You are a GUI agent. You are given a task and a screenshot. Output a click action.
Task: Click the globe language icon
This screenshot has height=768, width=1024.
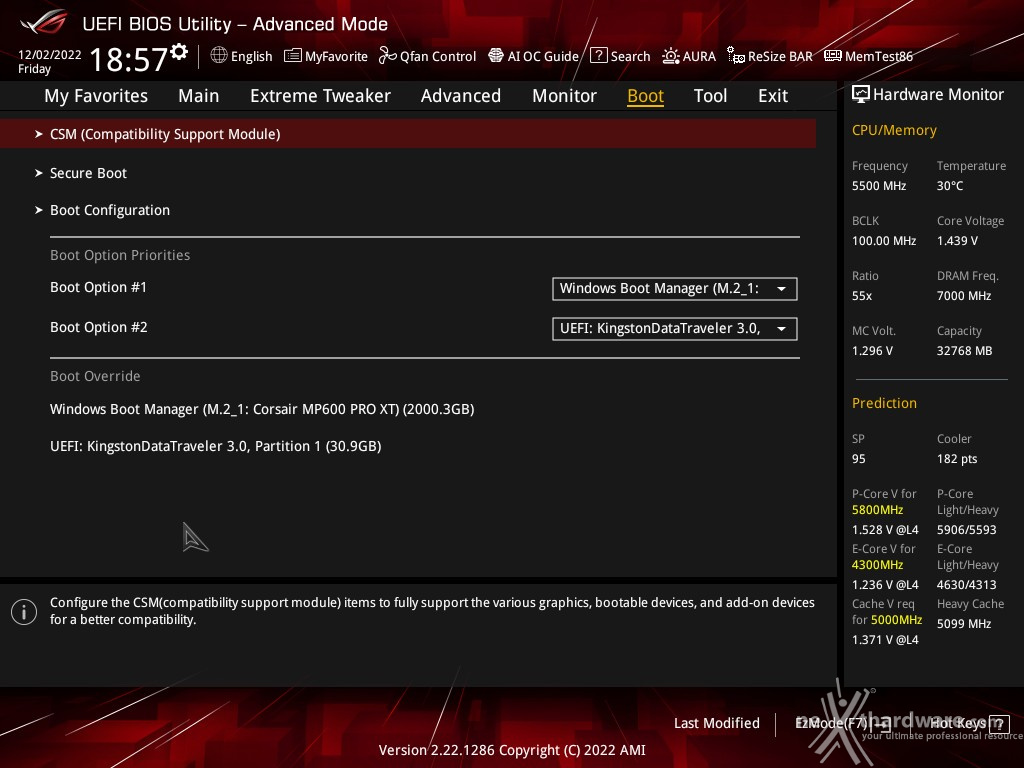(219, 56)
